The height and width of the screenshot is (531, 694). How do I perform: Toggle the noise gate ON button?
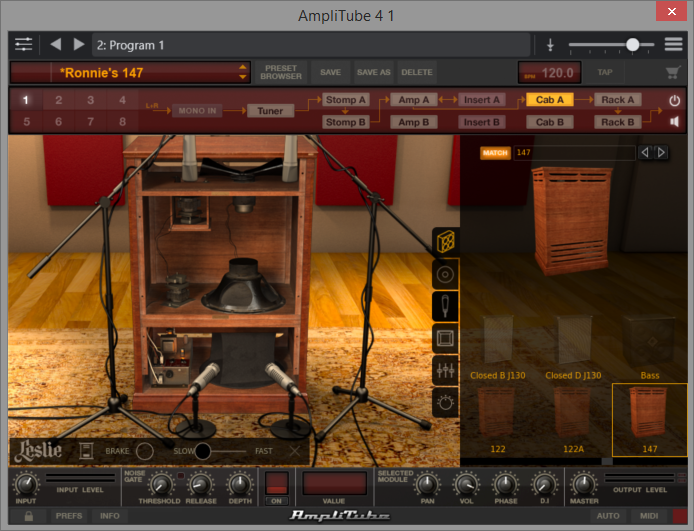[x=276, y=501]
